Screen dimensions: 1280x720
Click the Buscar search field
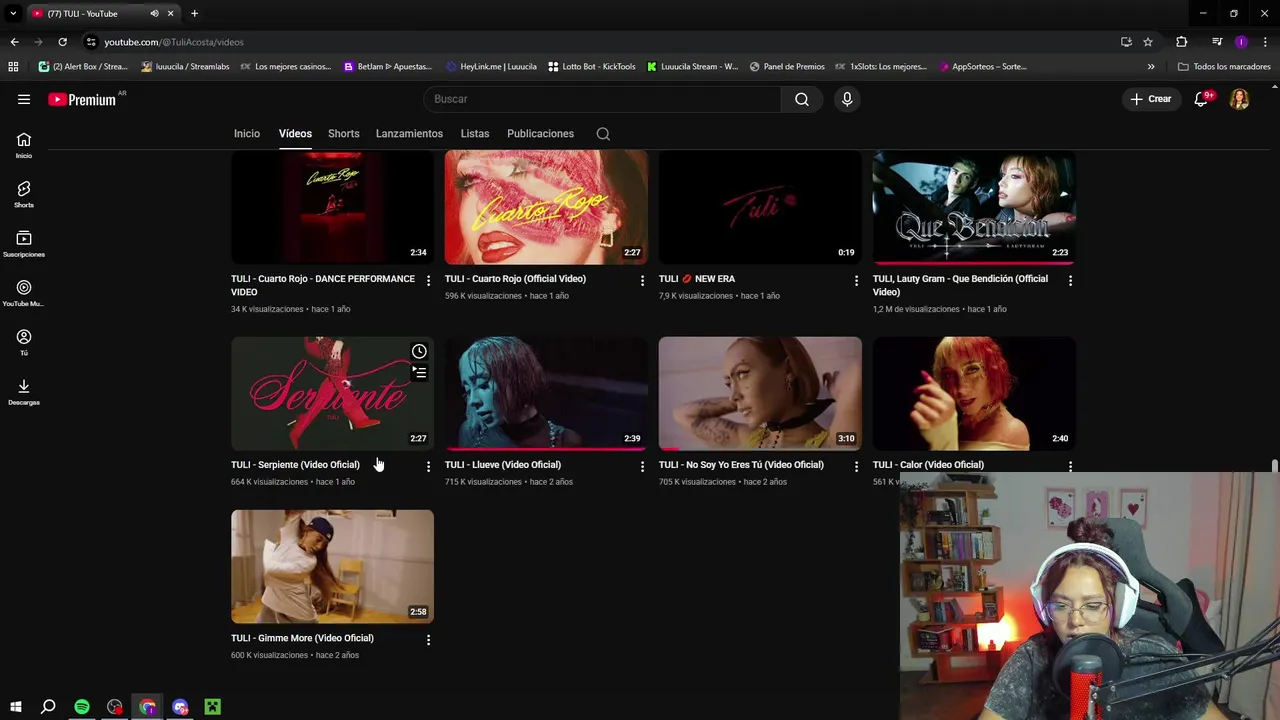[603, 99]
